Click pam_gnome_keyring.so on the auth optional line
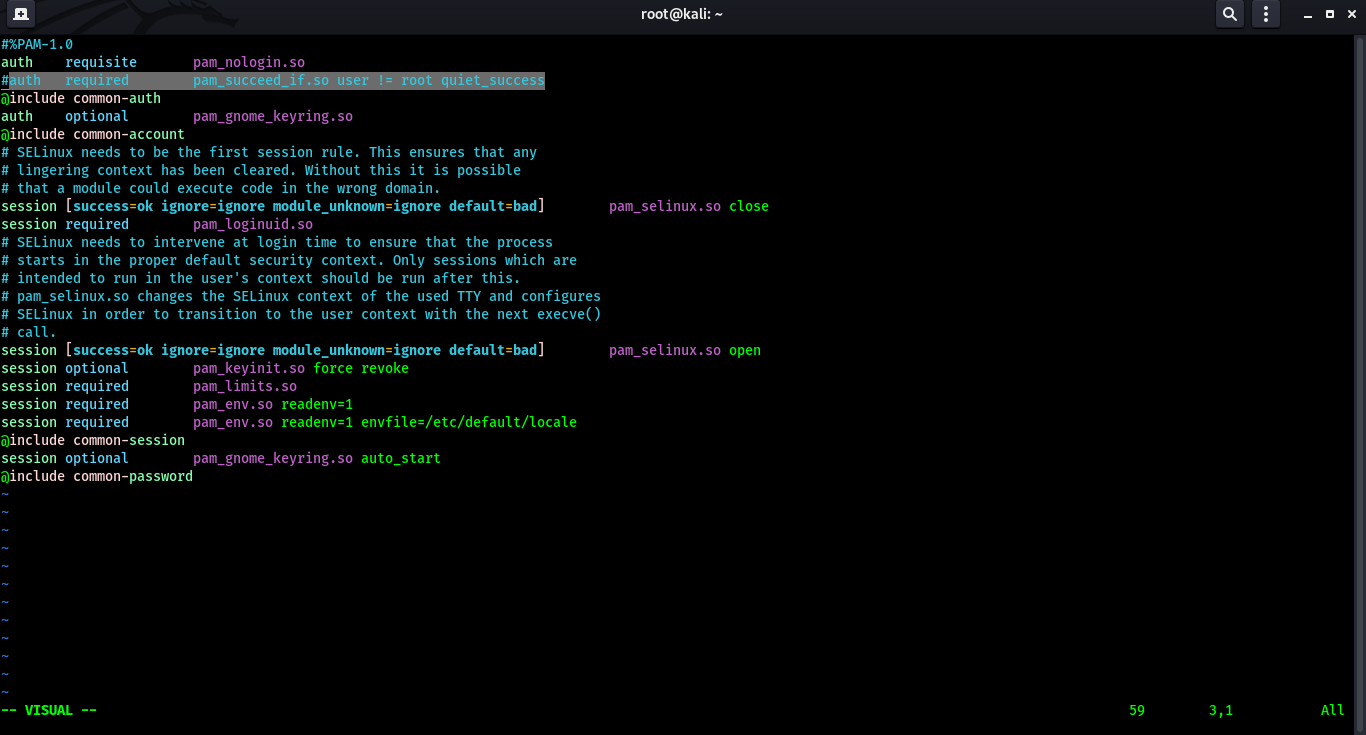This screenshot has width=1366, height=735. coord(273,116)
